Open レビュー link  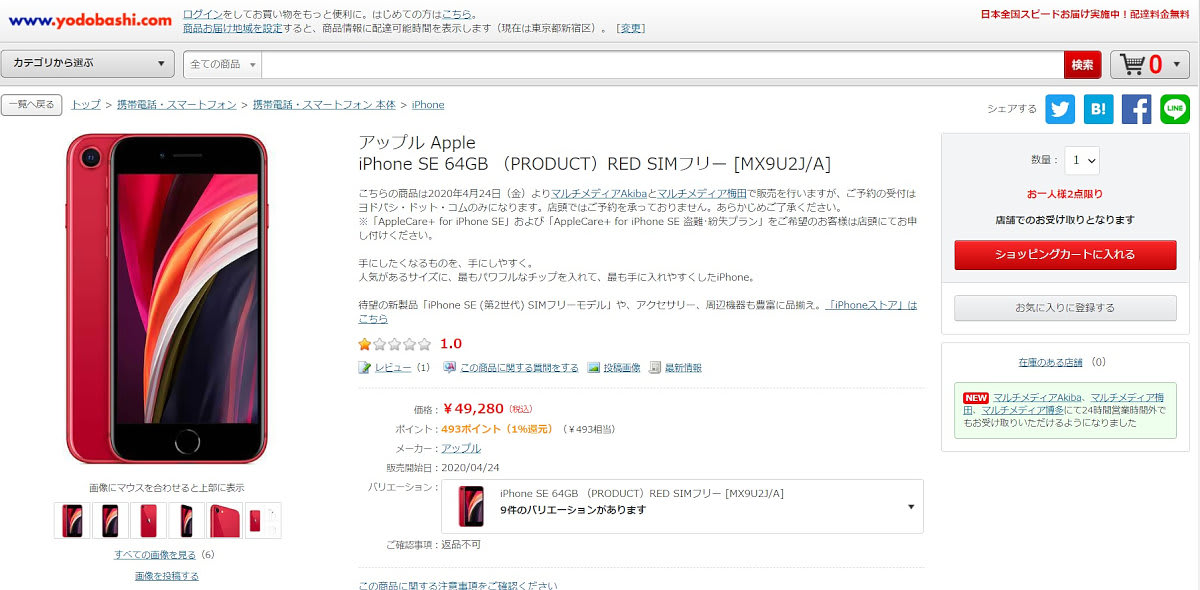(x=393, y=368)
